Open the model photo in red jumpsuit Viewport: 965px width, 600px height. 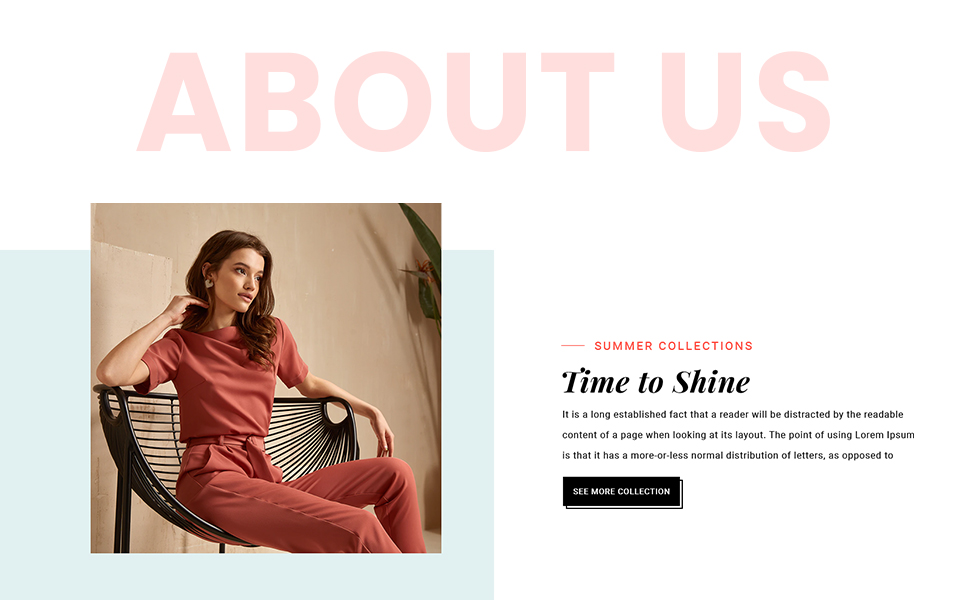(266, 378)
